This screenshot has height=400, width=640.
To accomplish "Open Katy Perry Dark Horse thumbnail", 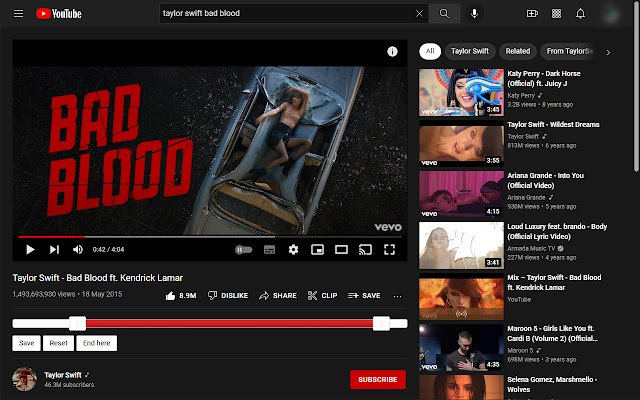I will pyautogui.click(x=461, y=93).
